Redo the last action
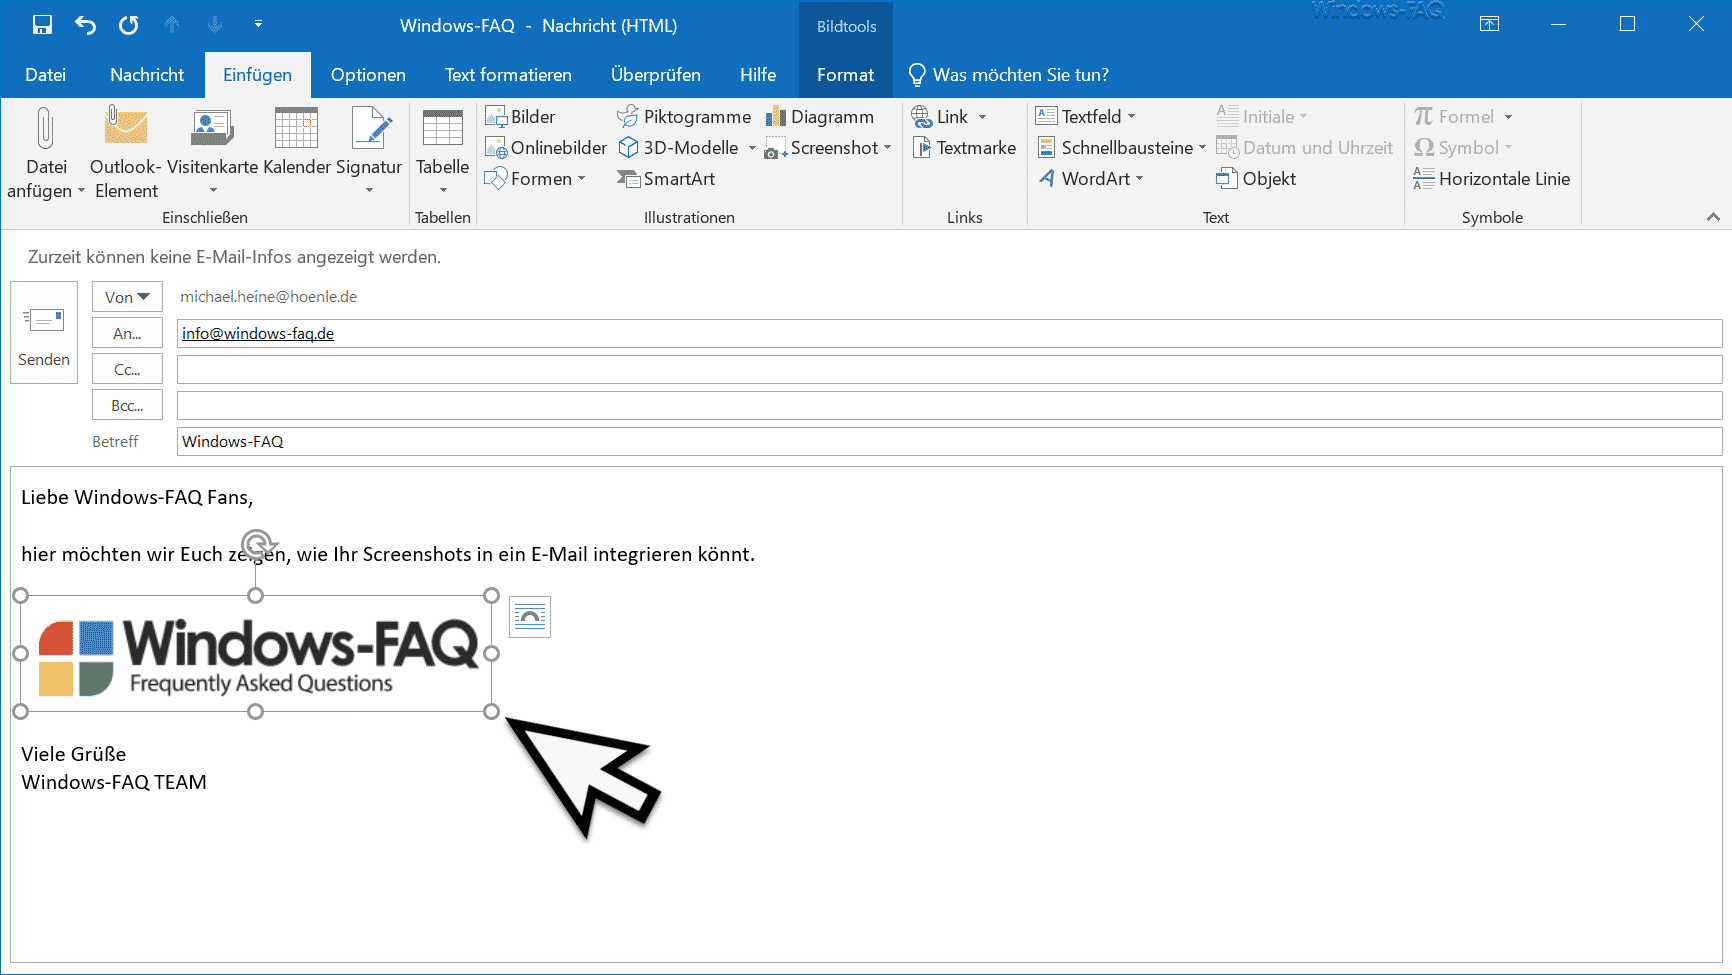The image size is (1732, 975). (129, 25)
